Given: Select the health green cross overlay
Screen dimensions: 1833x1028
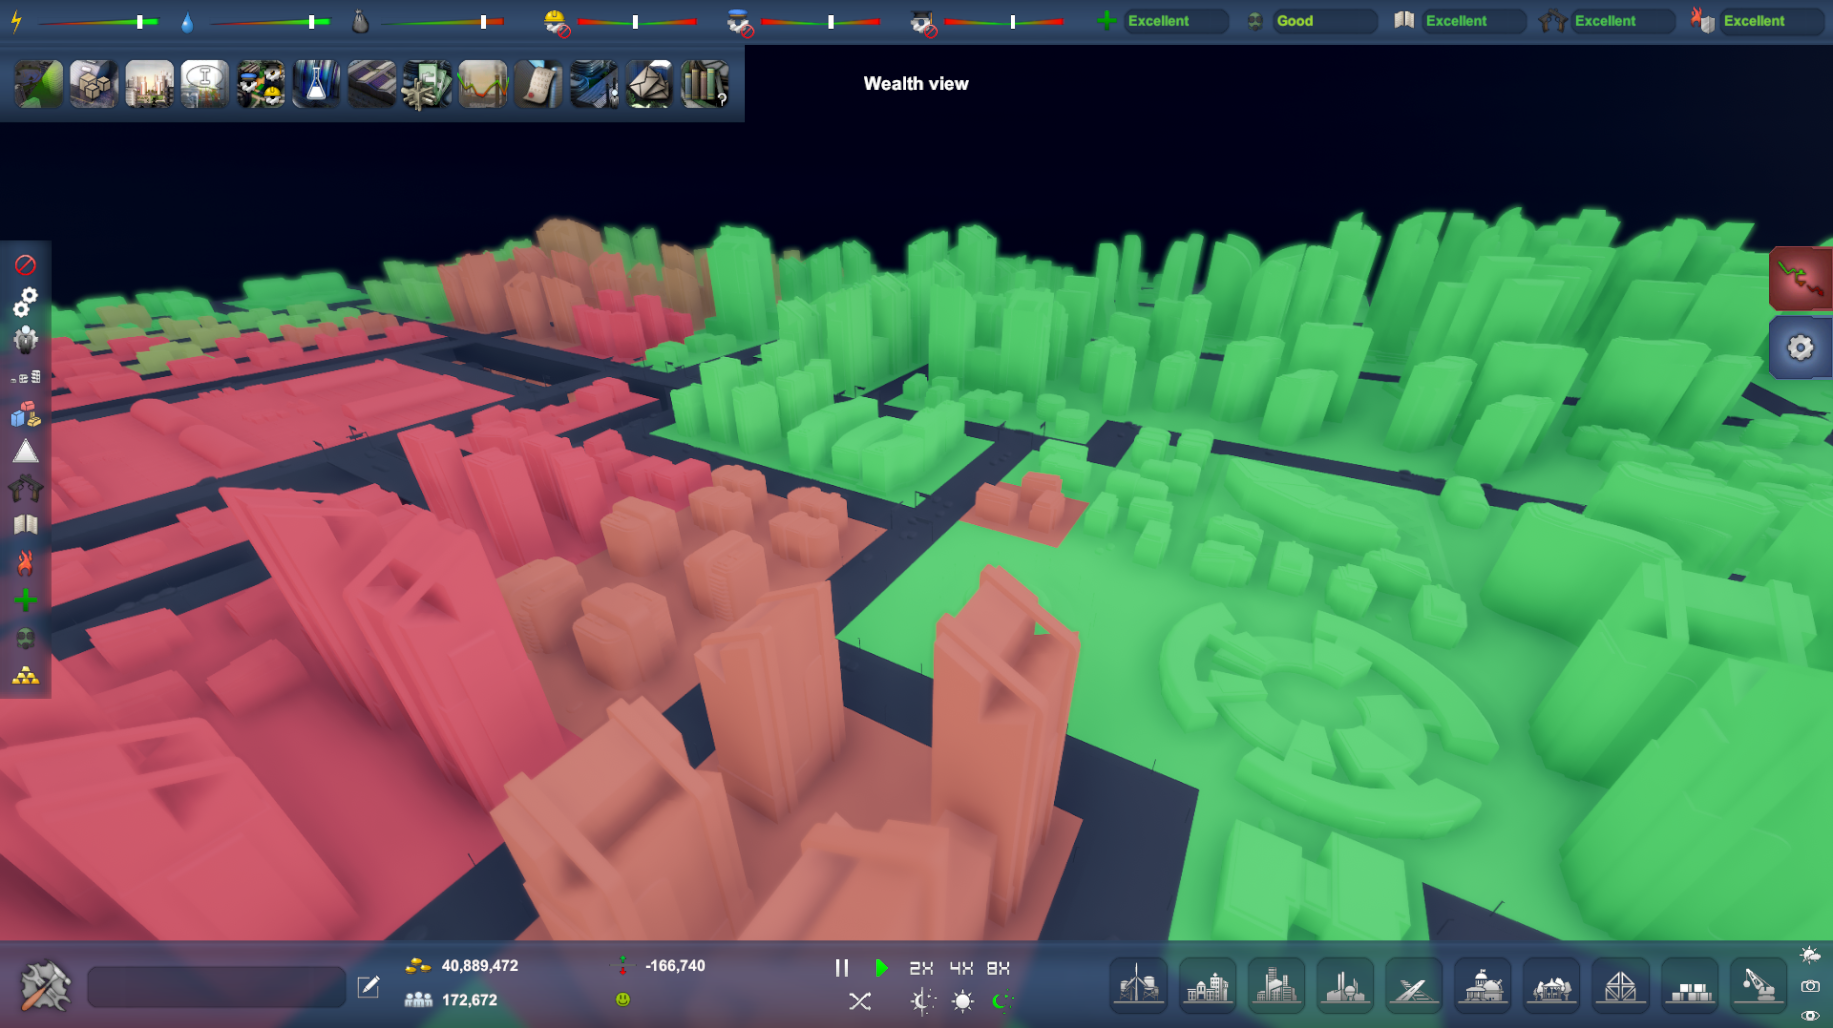Looking at the screenshot, I should click(x=25, y=600).
